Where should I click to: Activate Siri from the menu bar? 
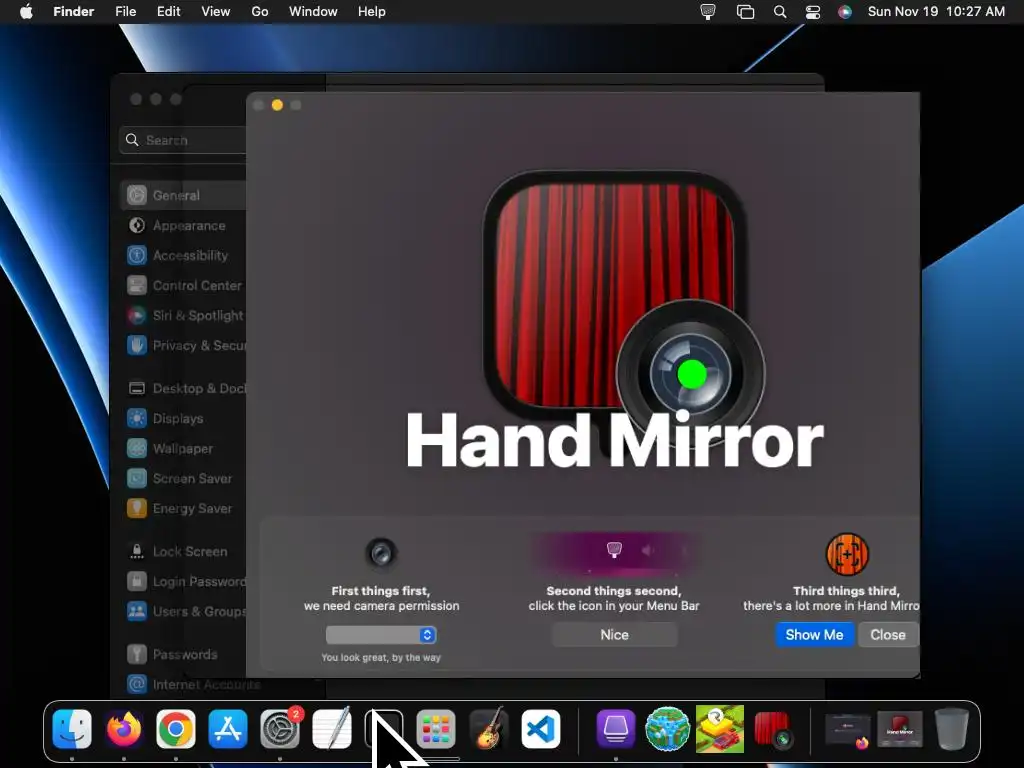845,12
